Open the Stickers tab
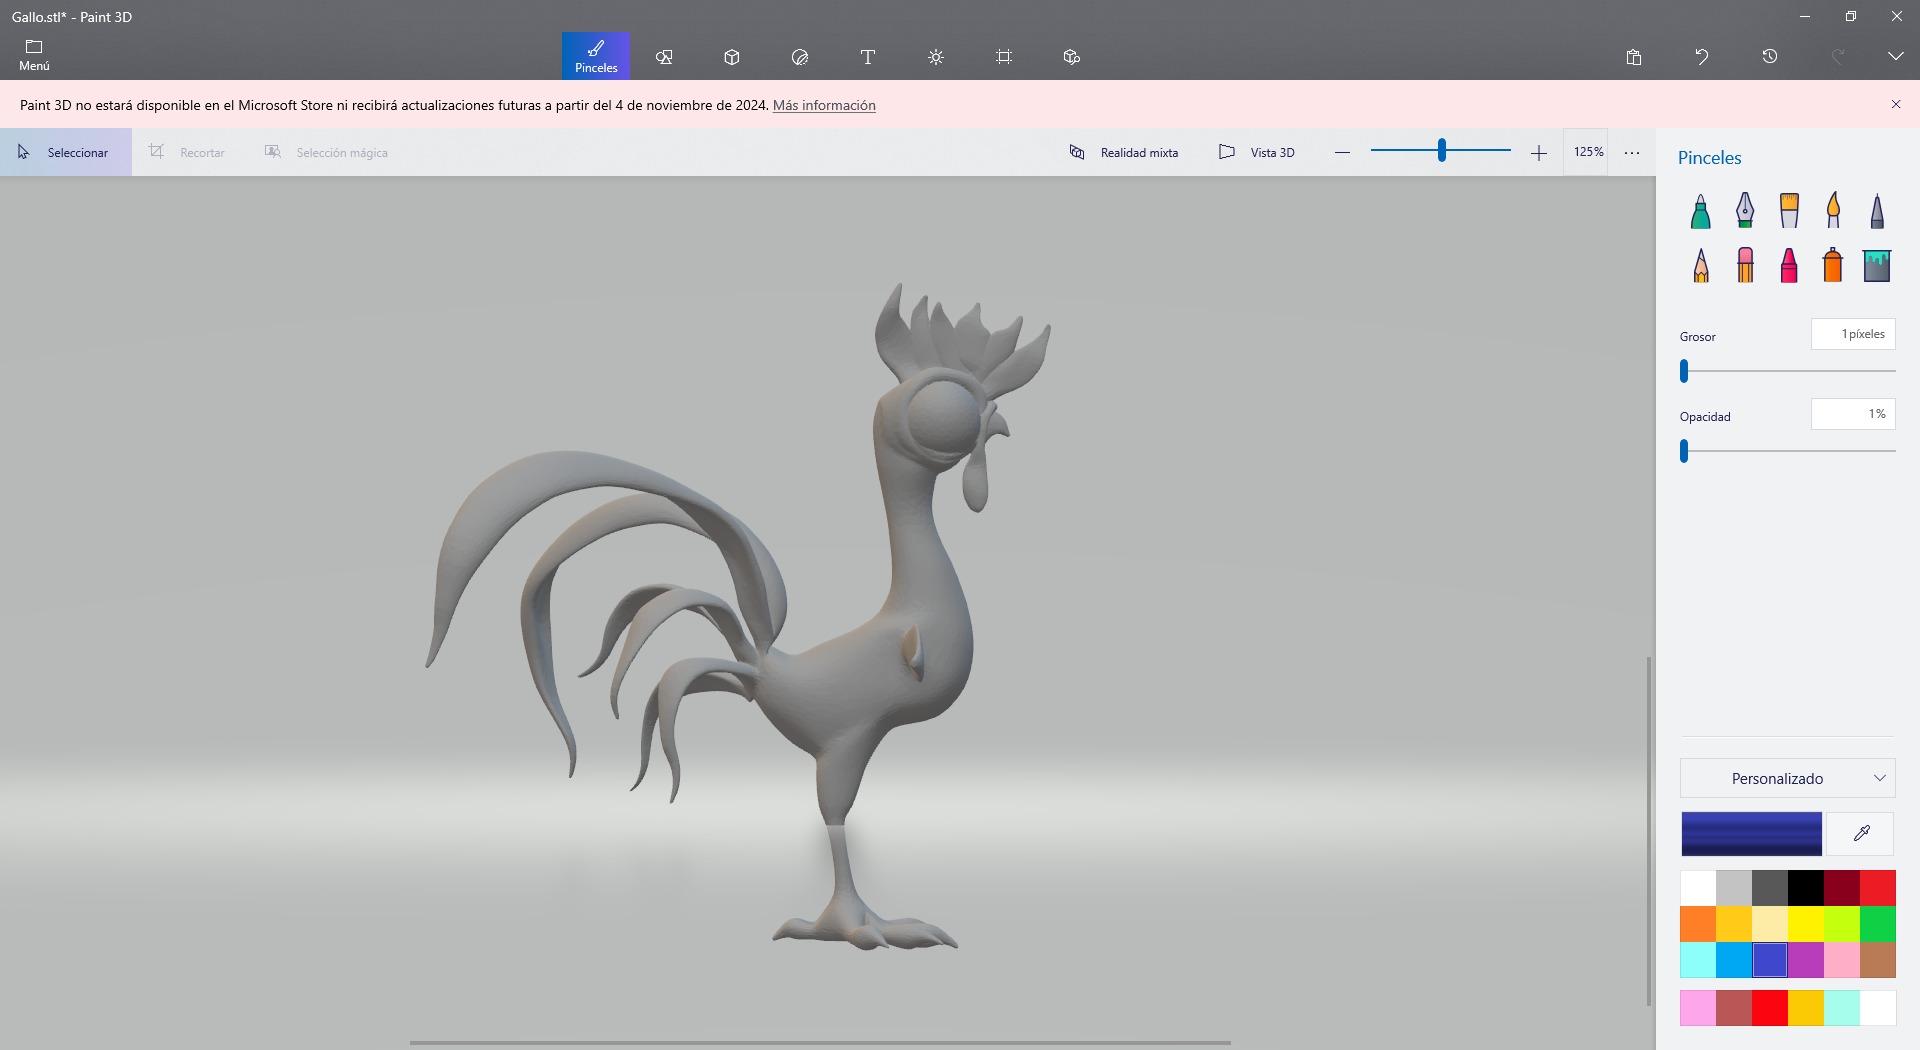Viewport: 1920px width, 1050px height. (x=800, y=57)
